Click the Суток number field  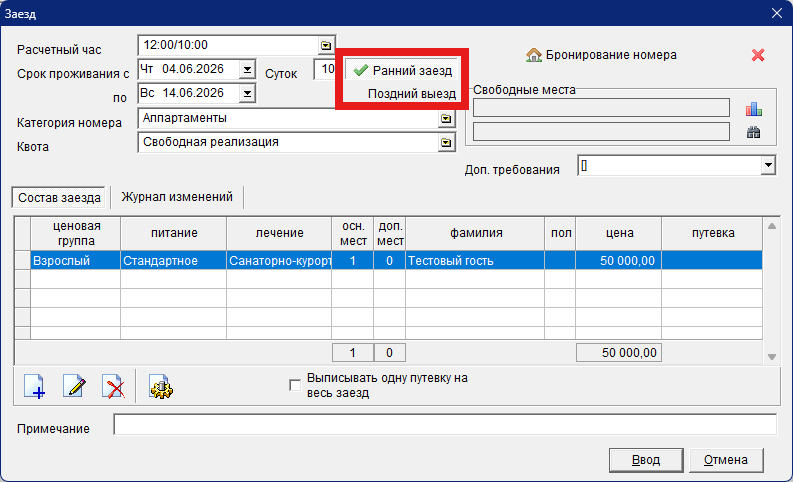pos(325,69)
